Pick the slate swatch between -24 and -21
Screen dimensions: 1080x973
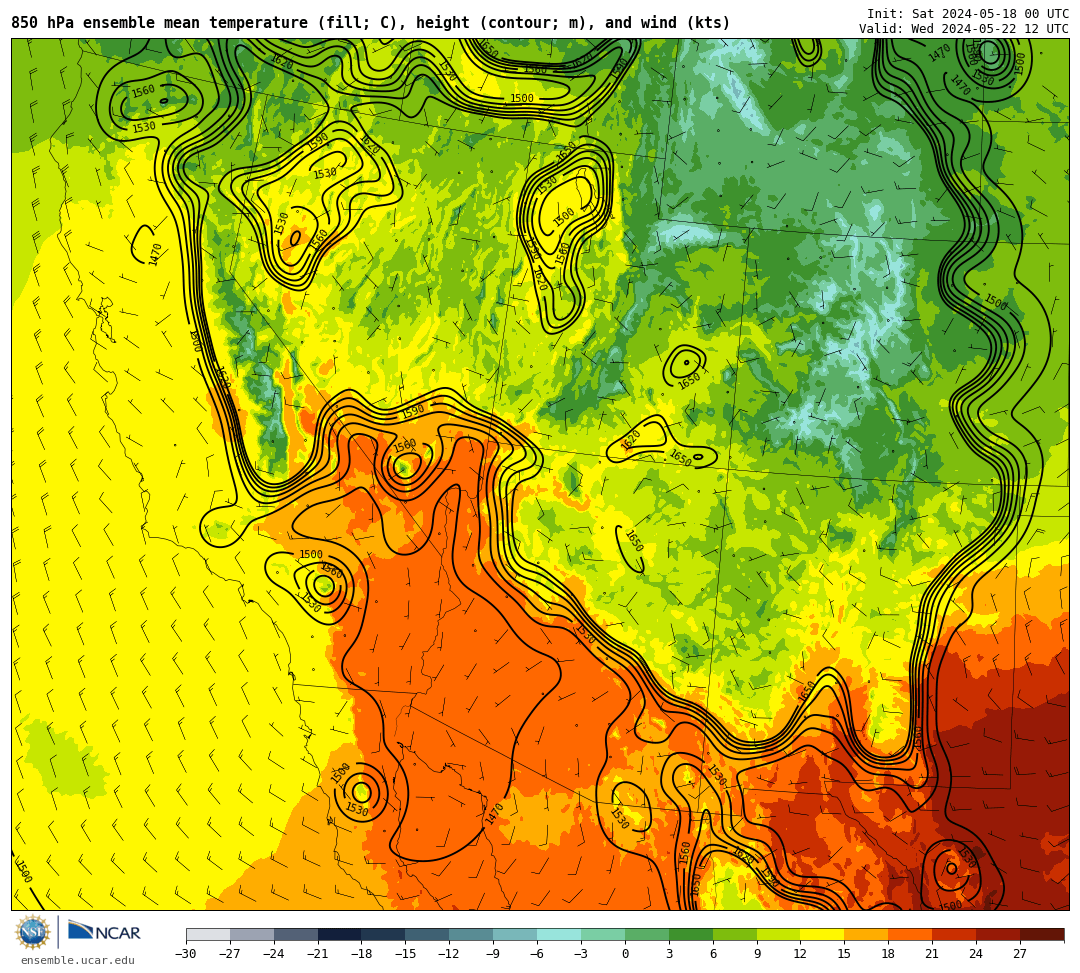point(296,934)
